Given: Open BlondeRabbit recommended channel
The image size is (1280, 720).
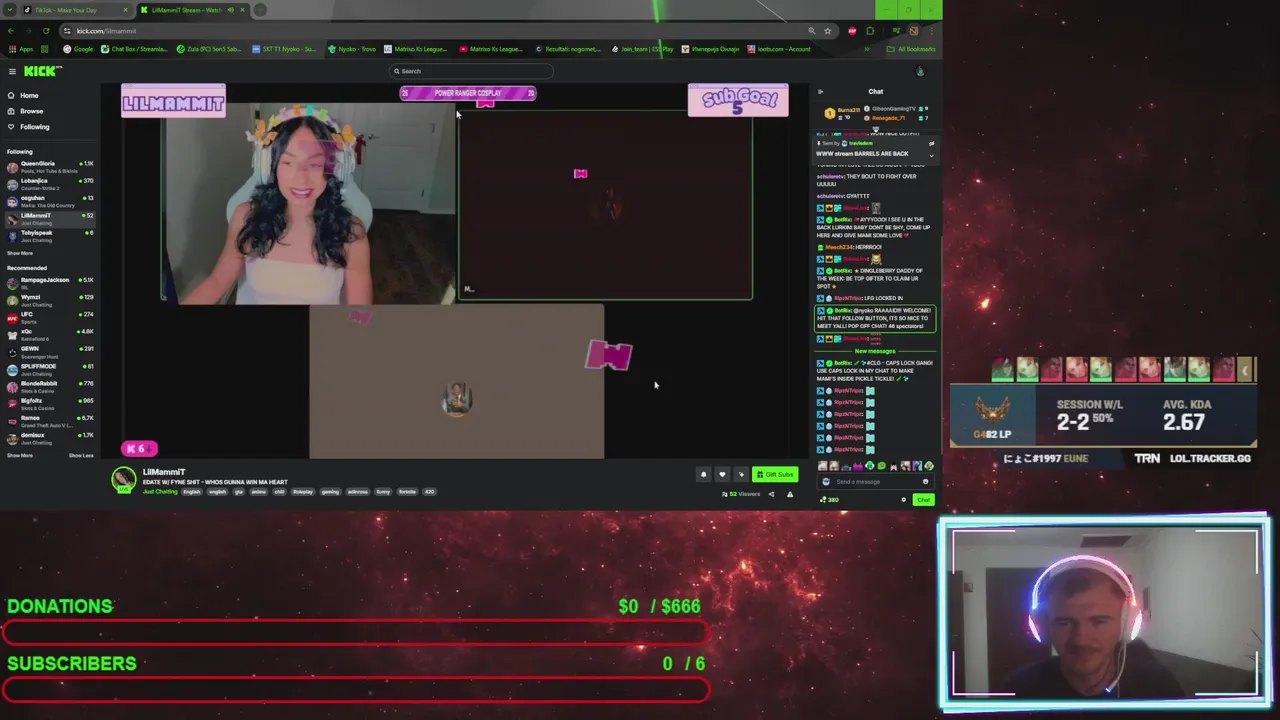Looking at the screenshot, I should click(50, 386).
